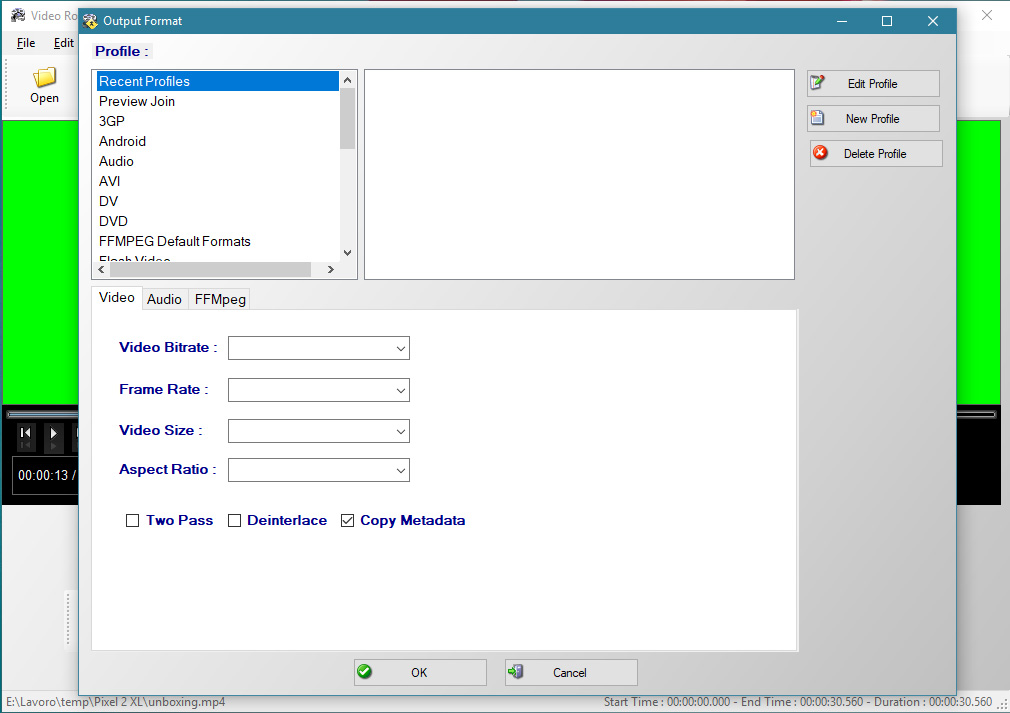The height and width of the screenshot is (713, 1010).
Task: Click the Cancel button icon
Action: click(x=516, y=672)
